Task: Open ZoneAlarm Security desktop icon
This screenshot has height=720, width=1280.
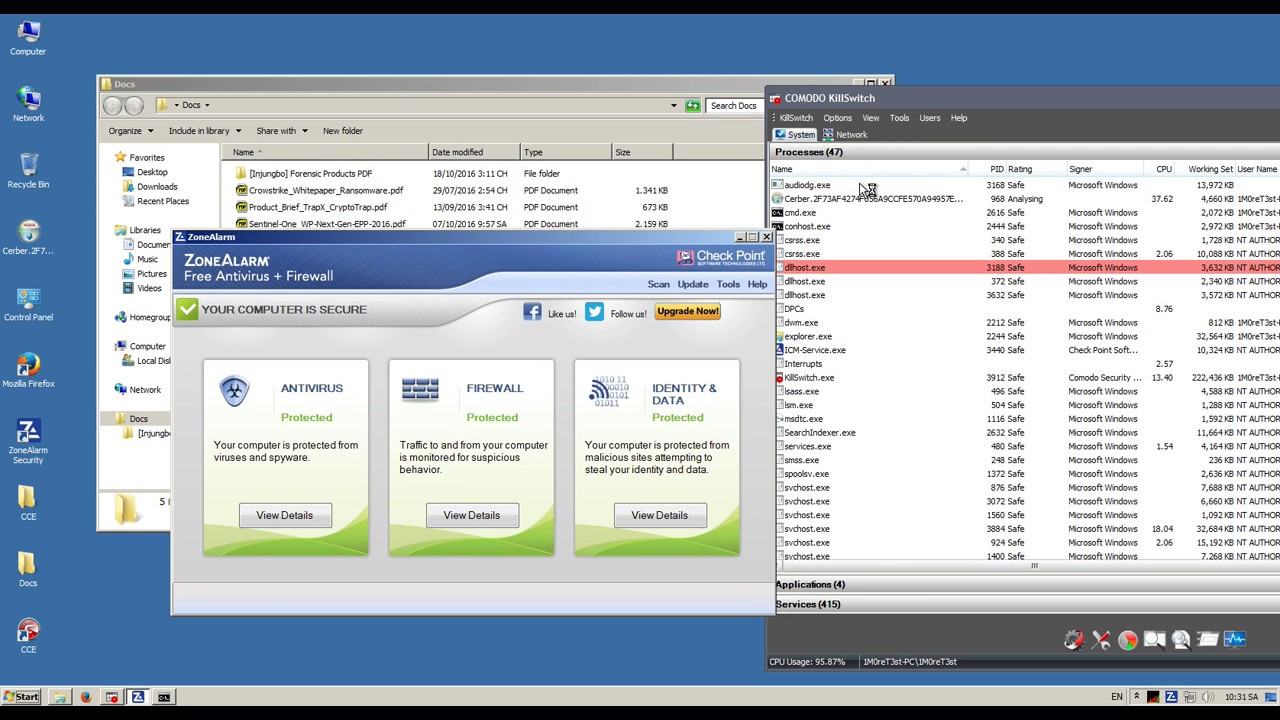Action: pos(28,441)
